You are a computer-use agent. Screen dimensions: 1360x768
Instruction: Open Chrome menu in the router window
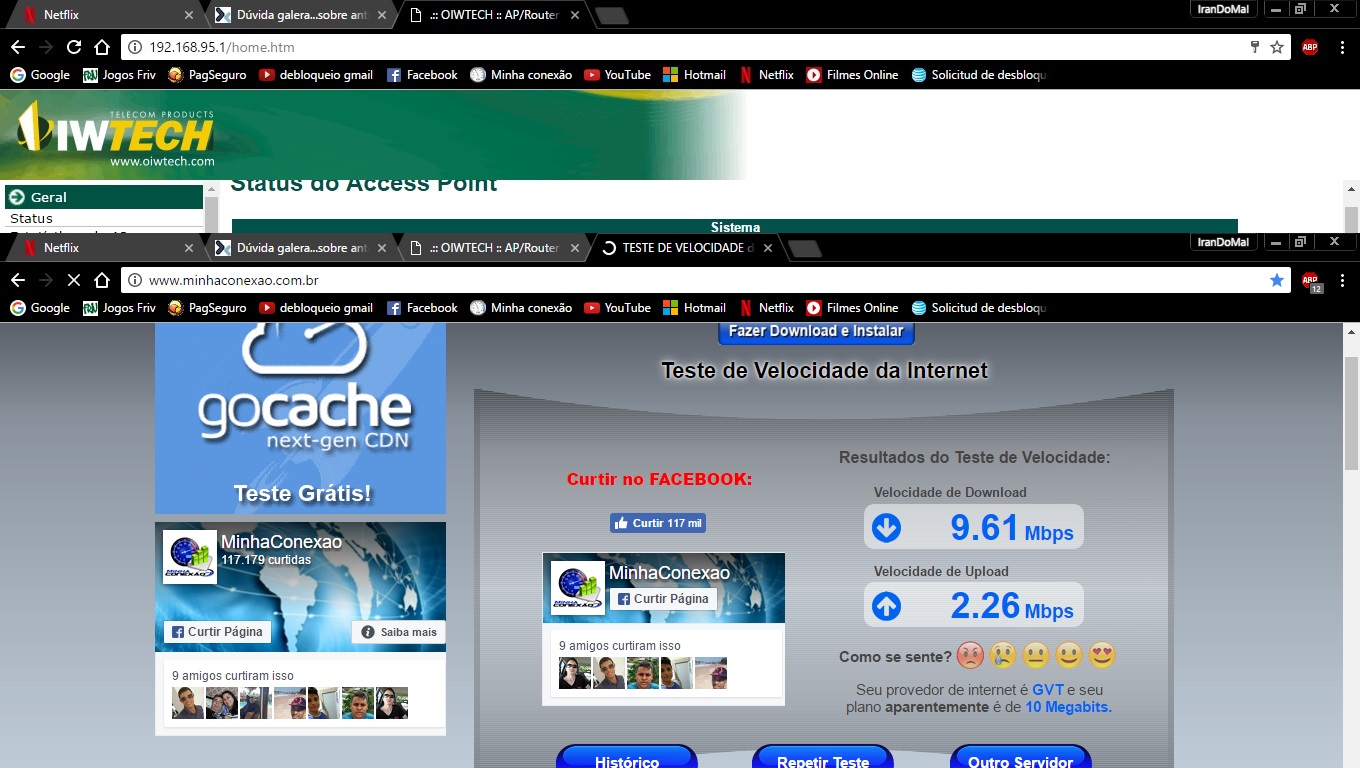click(1342, 47)
